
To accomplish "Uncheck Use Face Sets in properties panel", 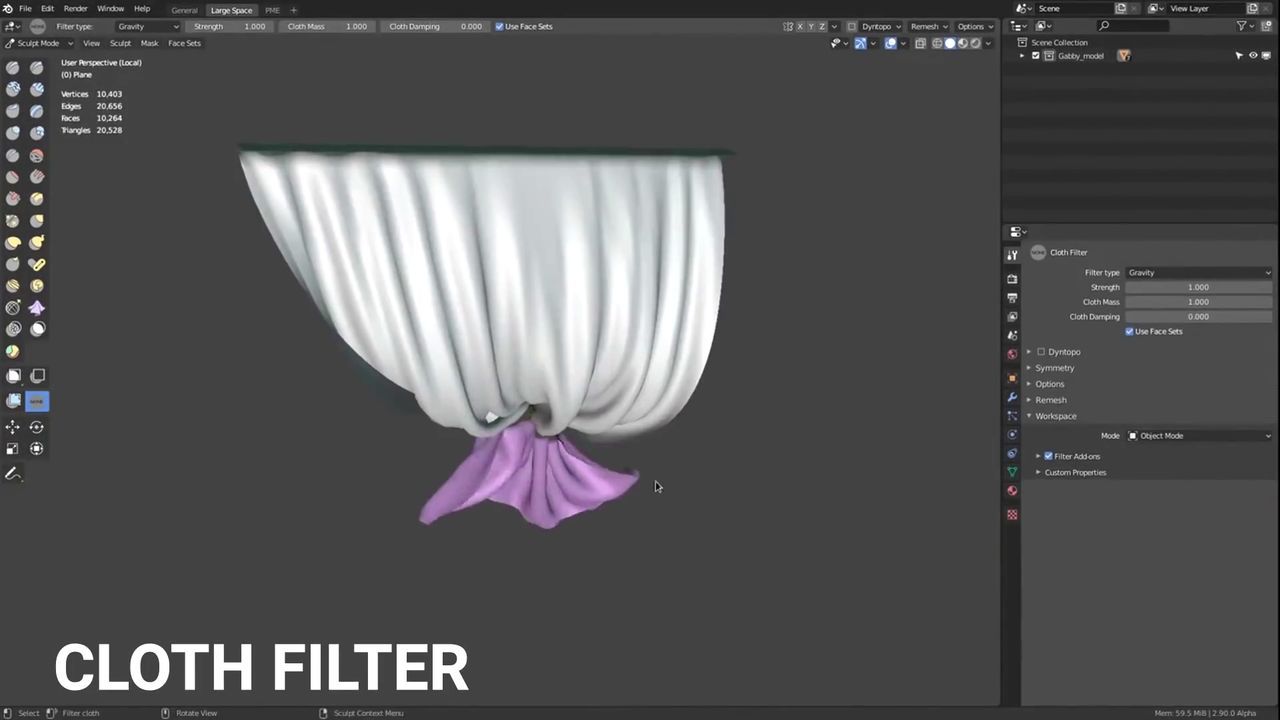I will 1130,331.
